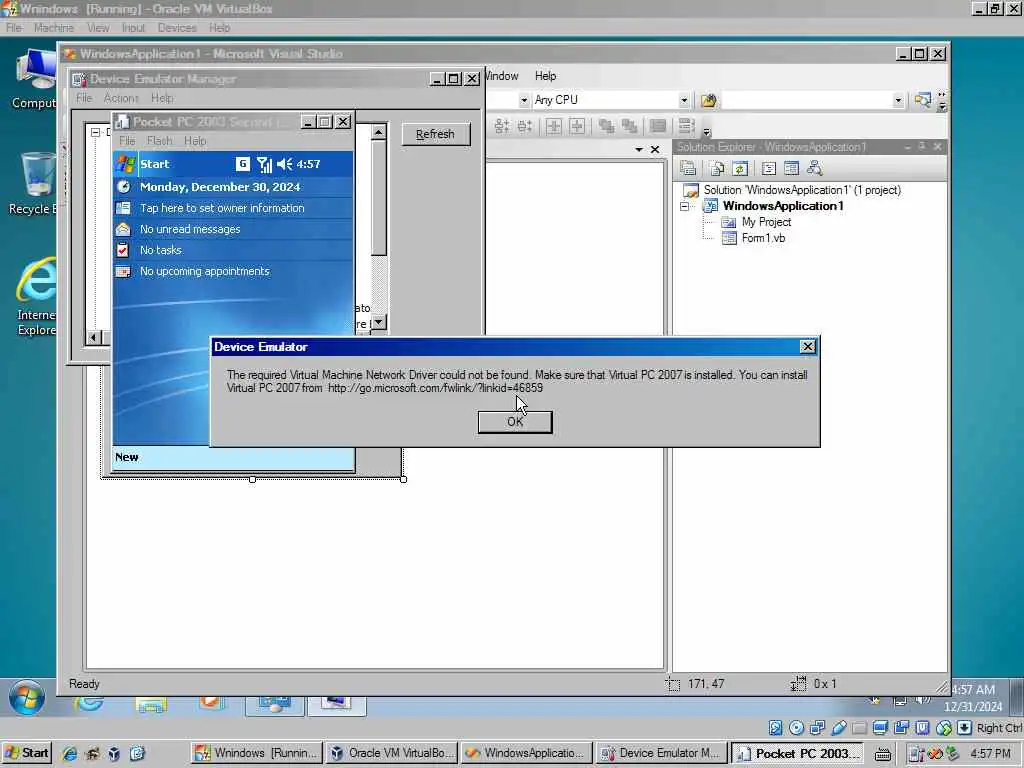This screenshot has height=768, width=1024.
Task: Click Center Horizontally layout icon
Action: pos(554,126)
